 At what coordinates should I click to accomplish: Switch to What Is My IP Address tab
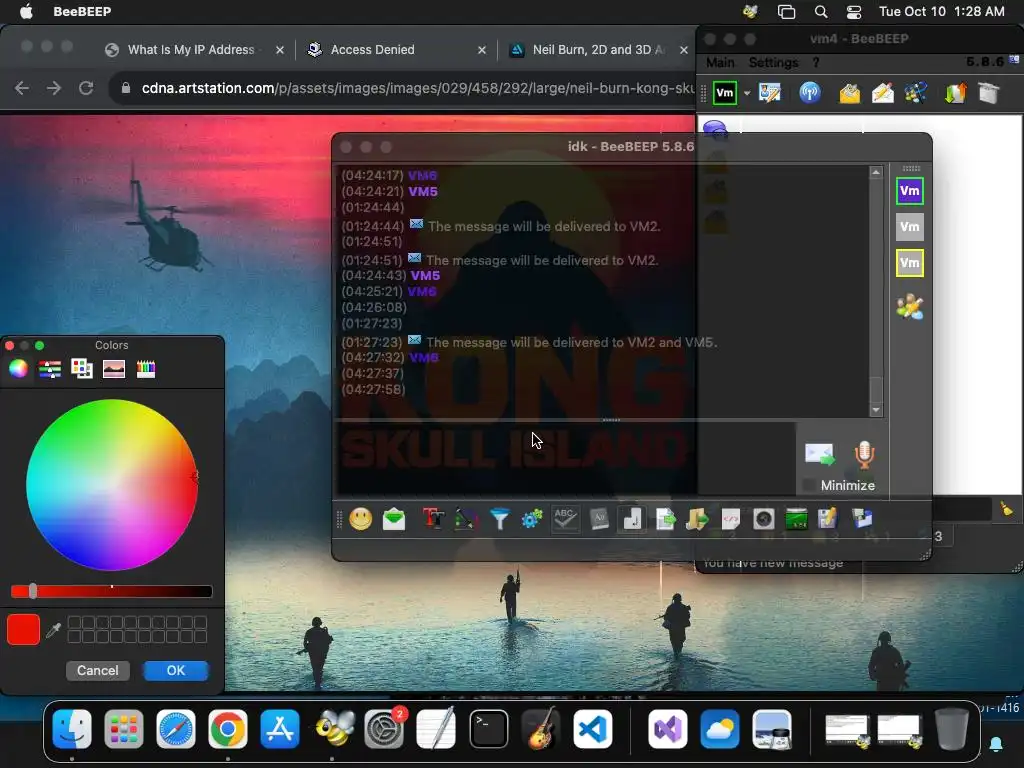(191, 50)
